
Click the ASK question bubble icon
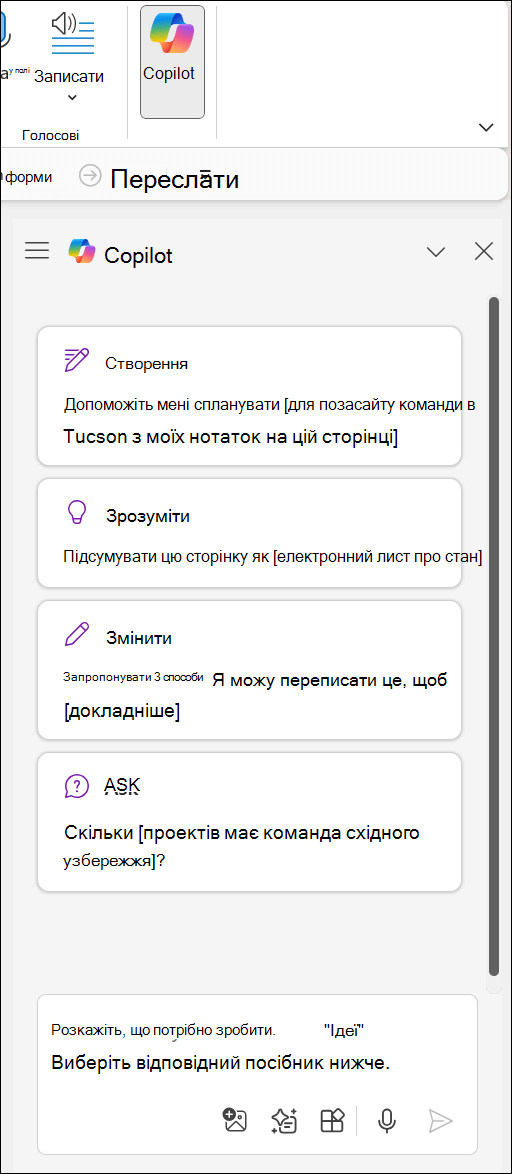[x=76, y=786]
